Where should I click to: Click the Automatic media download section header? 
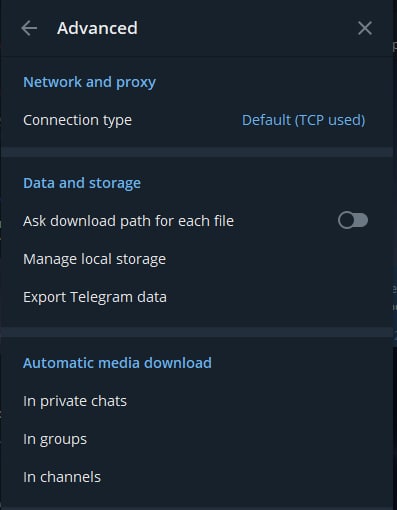(117, 363)
